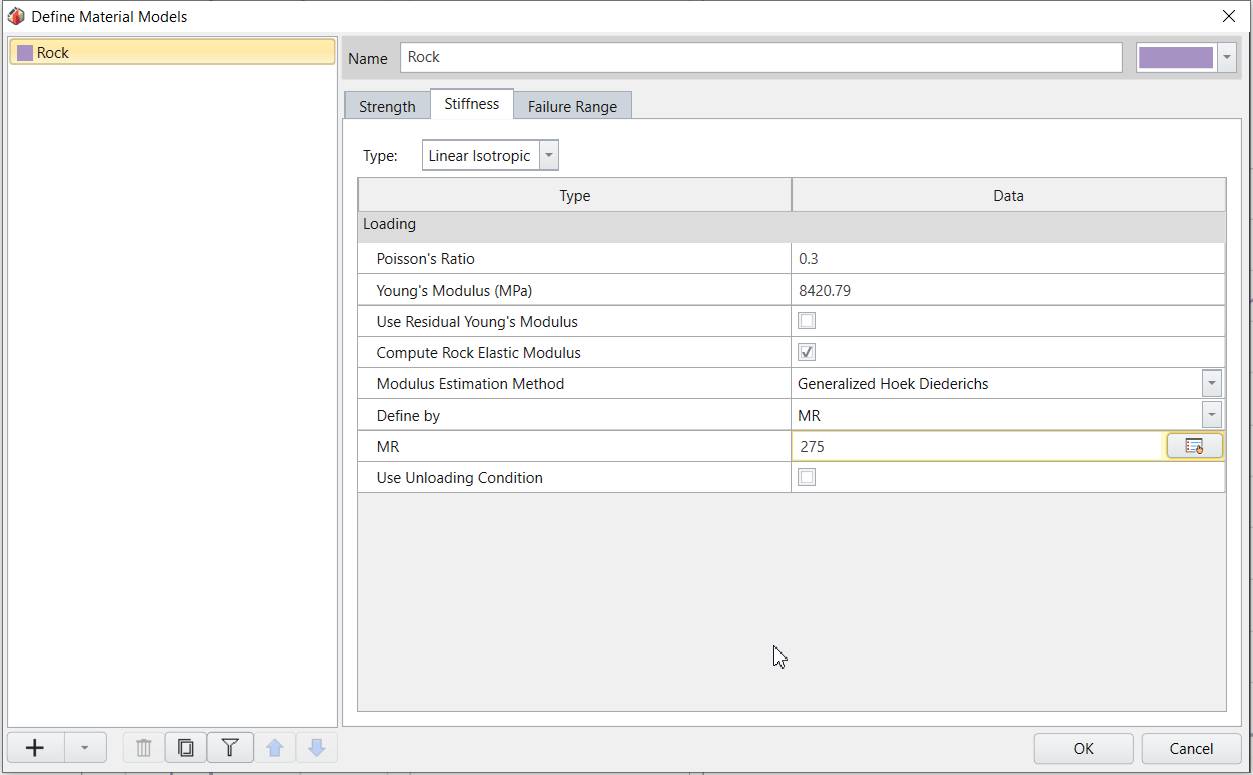
Task: Open the stiffness Type dropdown showing Linear Isotropic
Action: click(548, 154)
